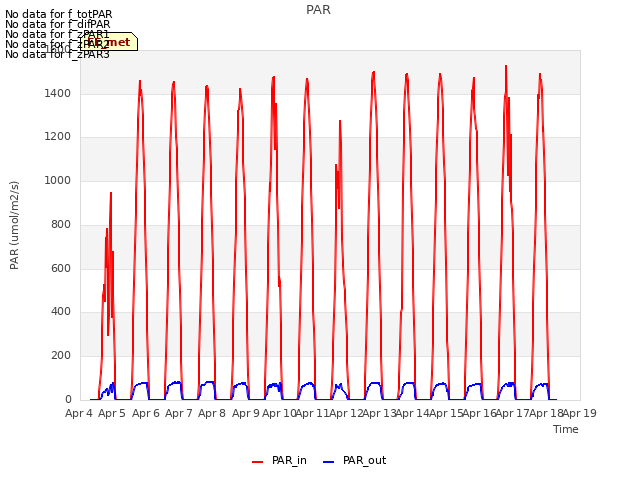This screenshot has width=640, height=480.
Task: Select the PAR chart title
Action: click(318, 10)
